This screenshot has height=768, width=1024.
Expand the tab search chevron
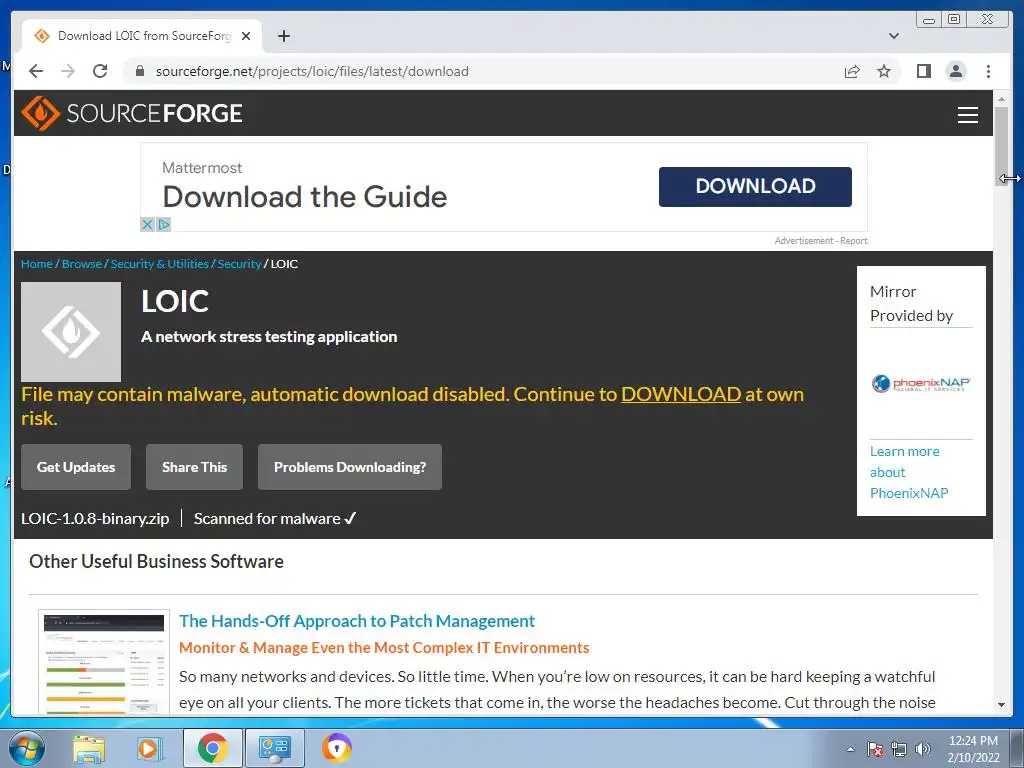point(893,36)
